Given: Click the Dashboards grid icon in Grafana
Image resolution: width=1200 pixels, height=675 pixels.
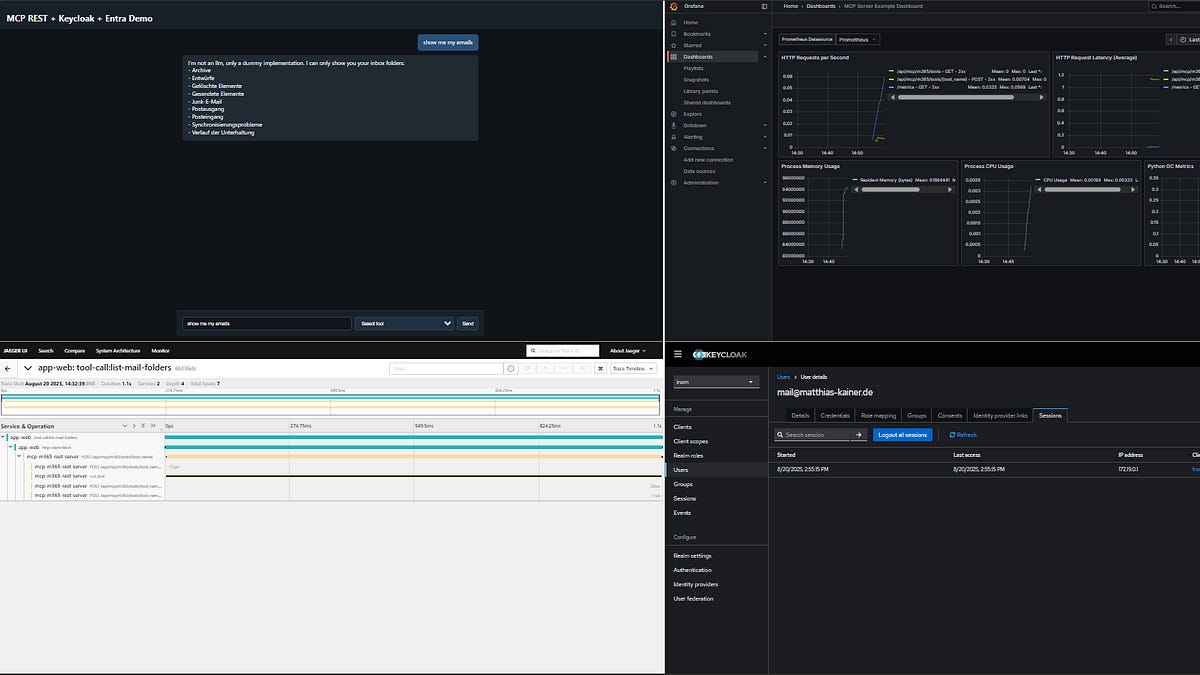Looking at the screenshot, I should tap(673, 57).
